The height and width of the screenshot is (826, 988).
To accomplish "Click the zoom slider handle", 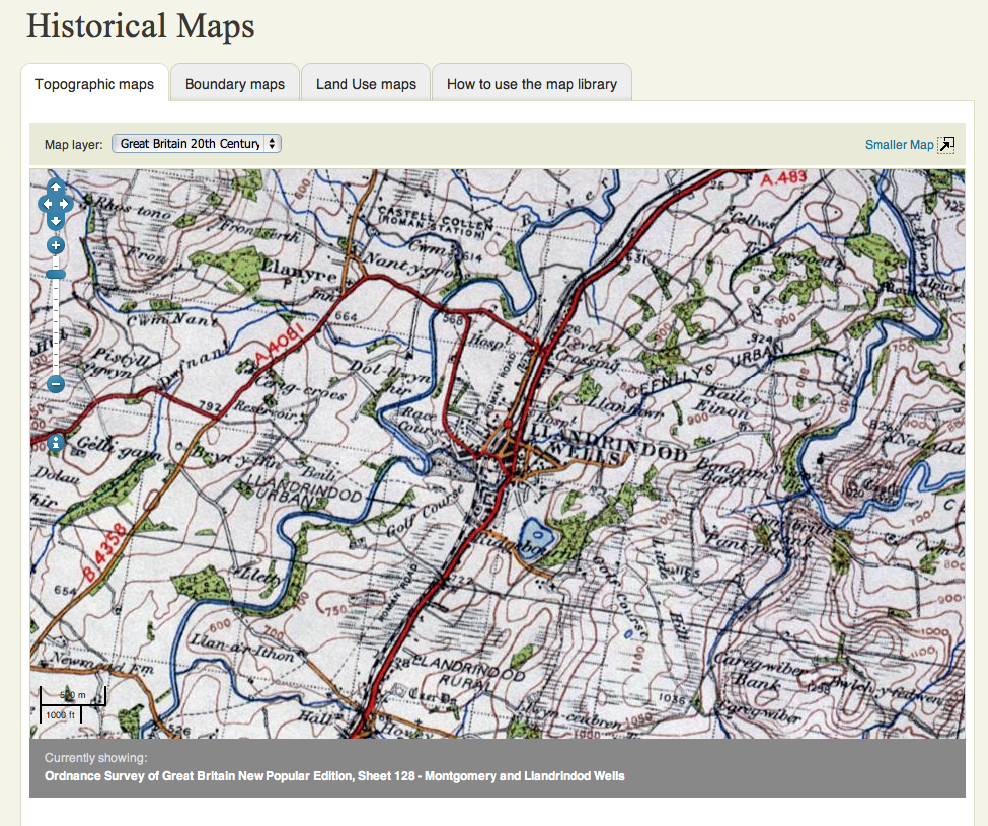I will (56, 274).
